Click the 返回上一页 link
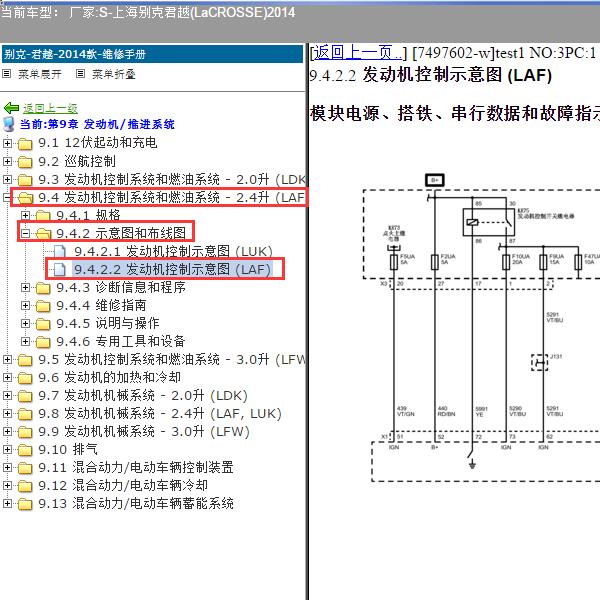Viewport: 600px width, 600px height. click(358, 52)
